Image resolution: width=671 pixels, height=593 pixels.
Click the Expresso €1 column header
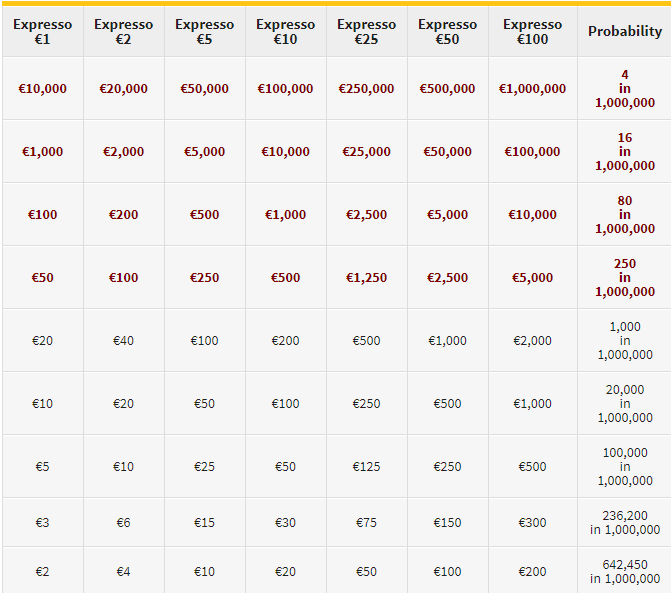(42, 31)
